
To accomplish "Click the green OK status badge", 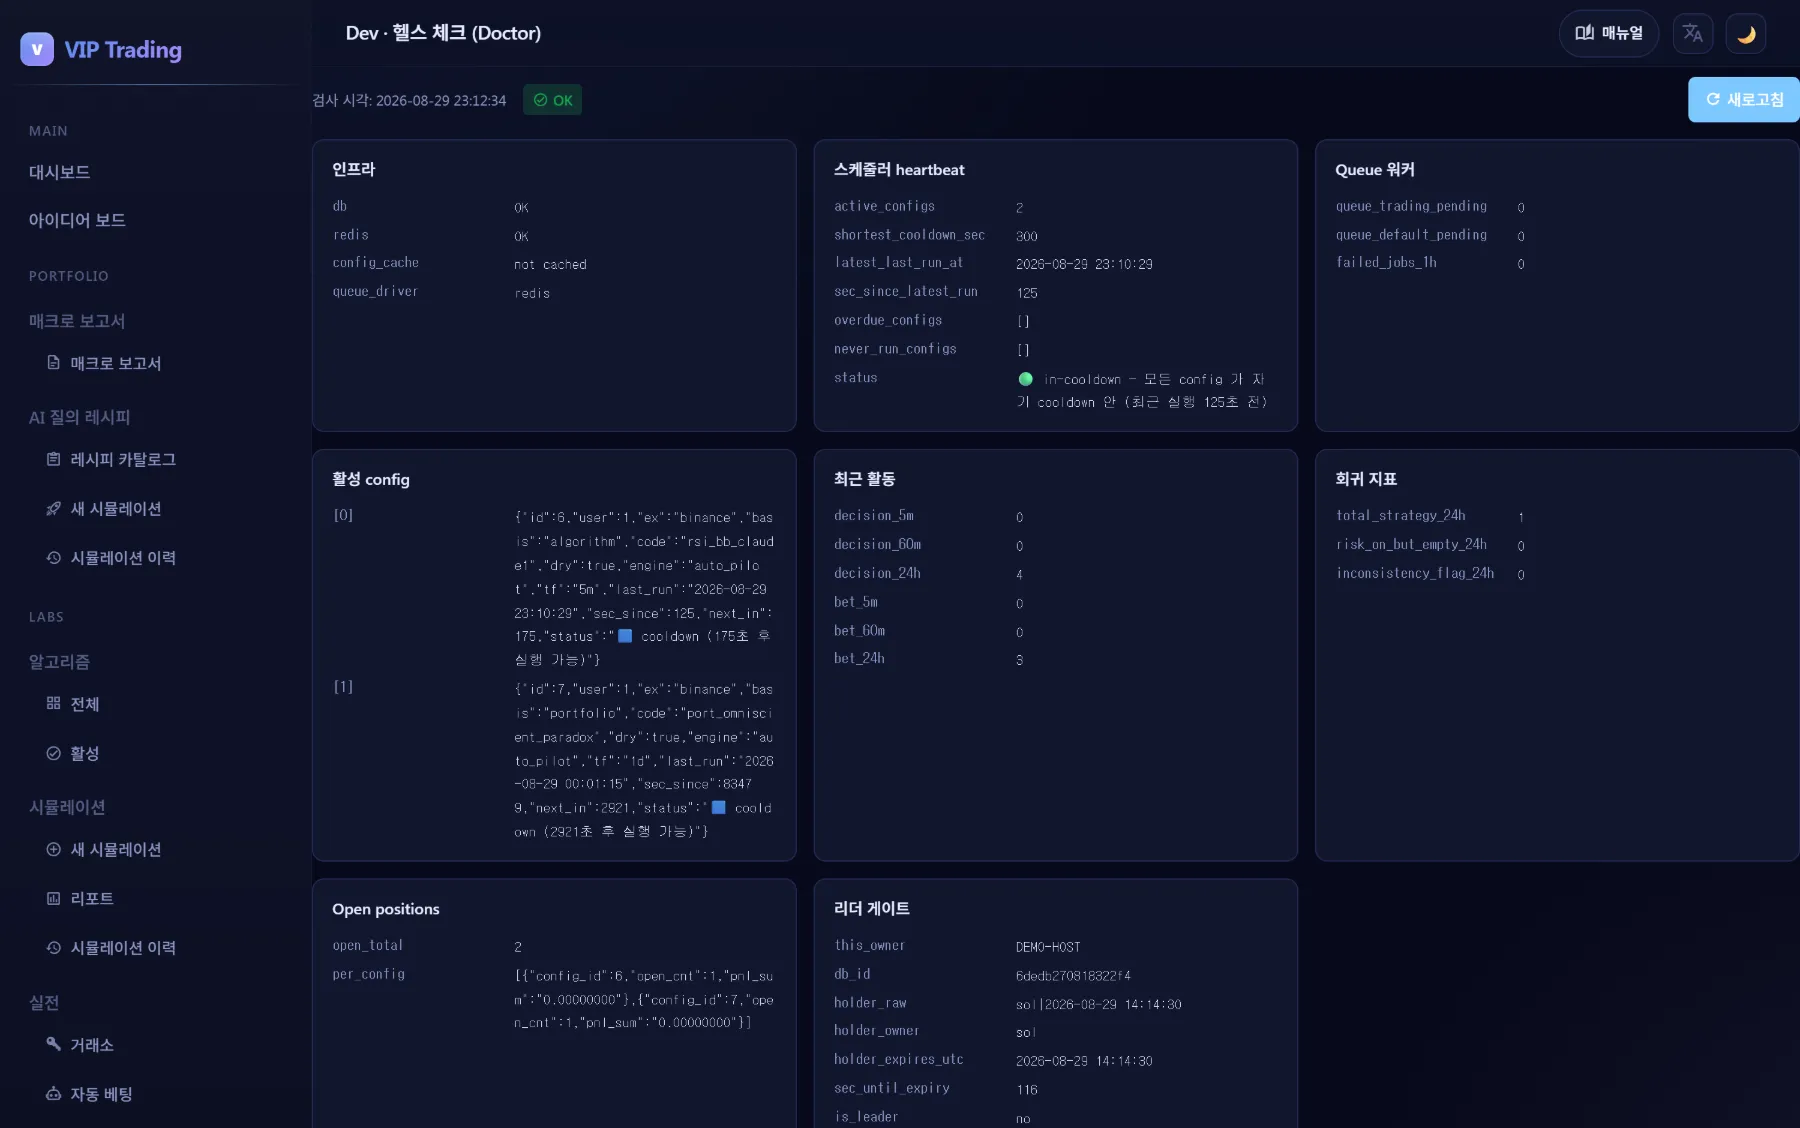I will (552, 100).
